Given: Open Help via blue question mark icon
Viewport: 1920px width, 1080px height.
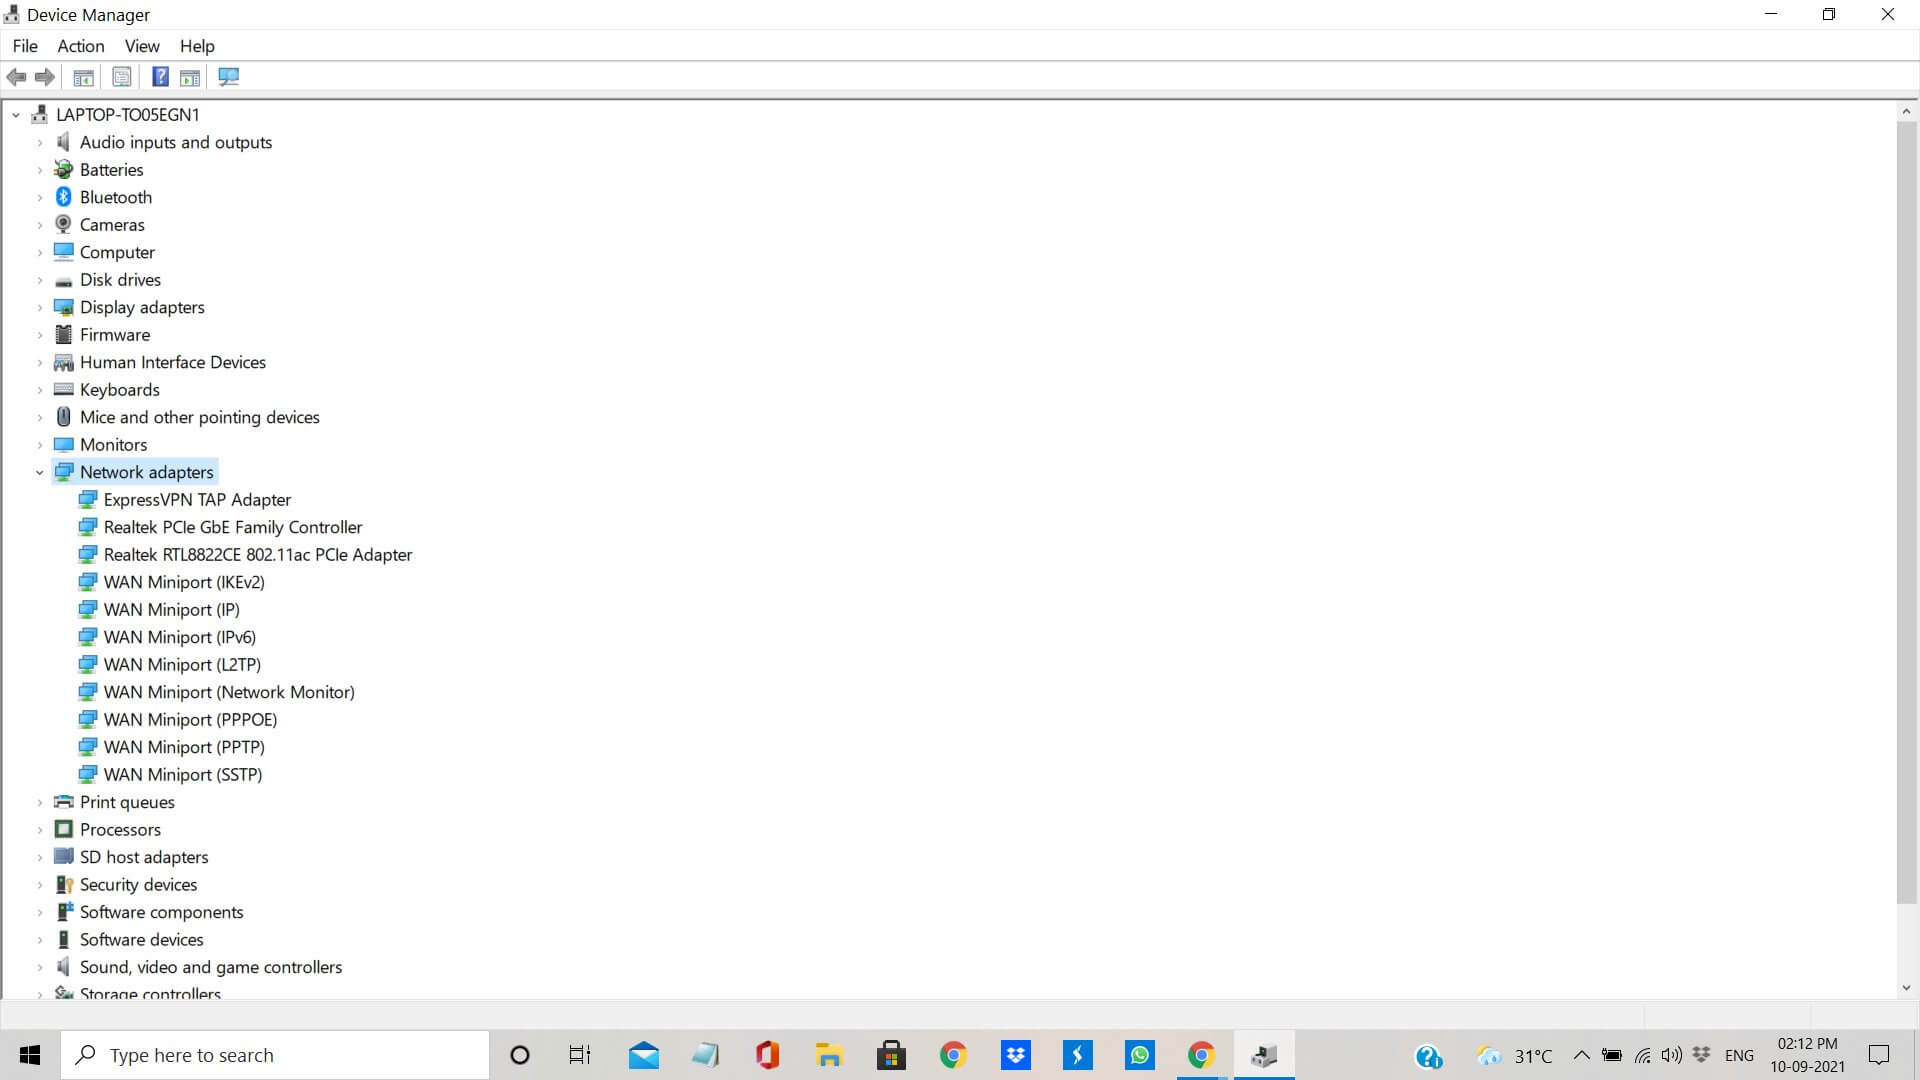Looking at the screenshot, I should [x=160, y=77].
